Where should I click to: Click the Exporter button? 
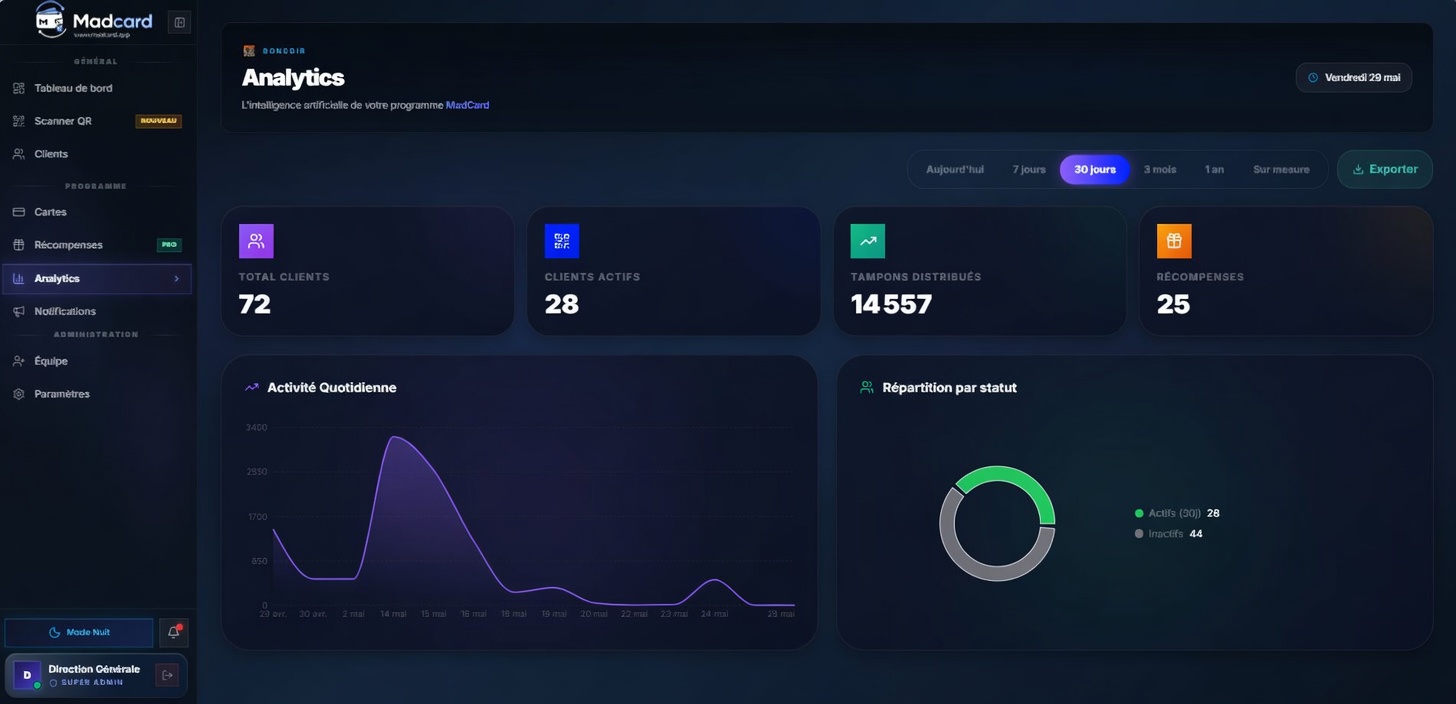coord(1385,170)
